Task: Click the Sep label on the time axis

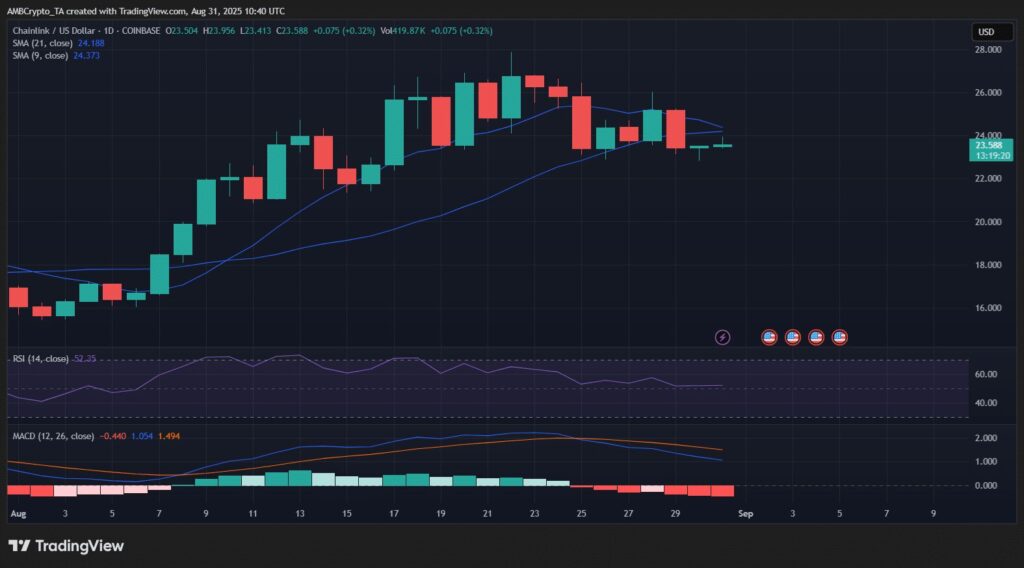Action: click(744, 513)
